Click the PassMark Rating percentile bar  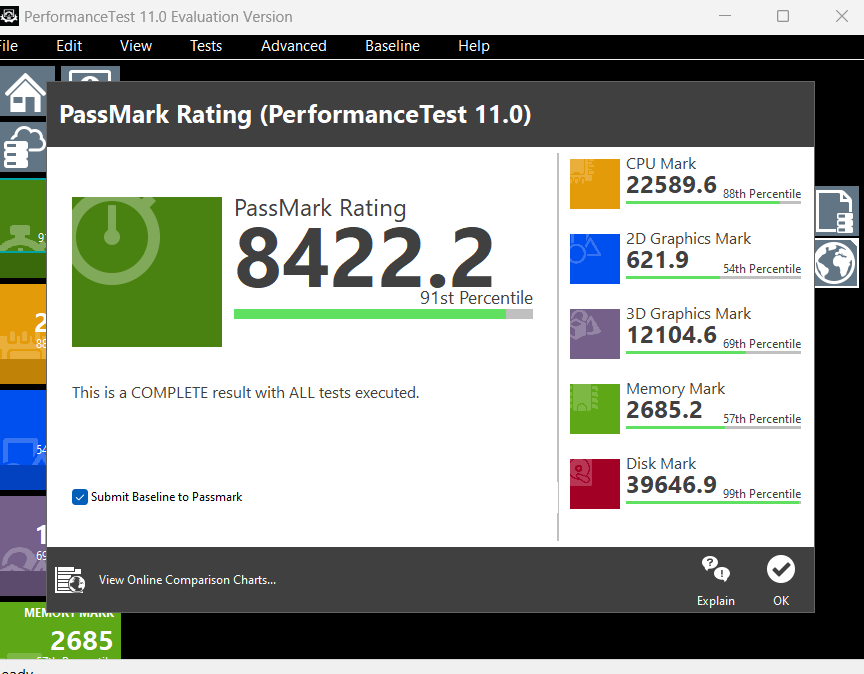pos(383,314)
